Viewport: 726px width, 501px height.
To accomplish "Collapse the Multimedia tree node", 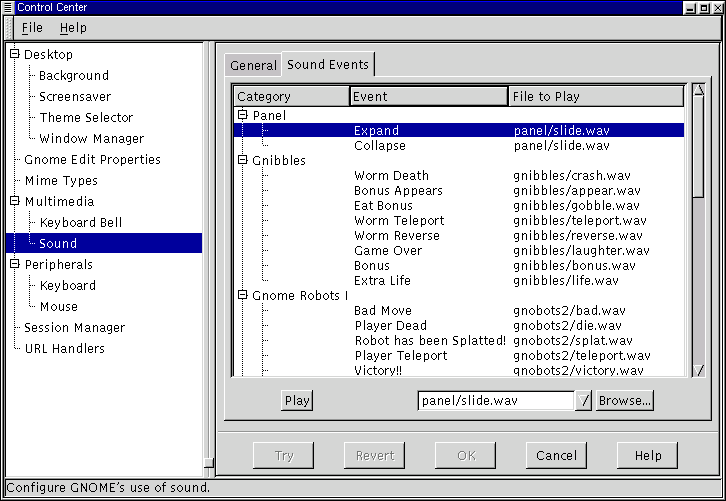I will [x=14, y=201].
